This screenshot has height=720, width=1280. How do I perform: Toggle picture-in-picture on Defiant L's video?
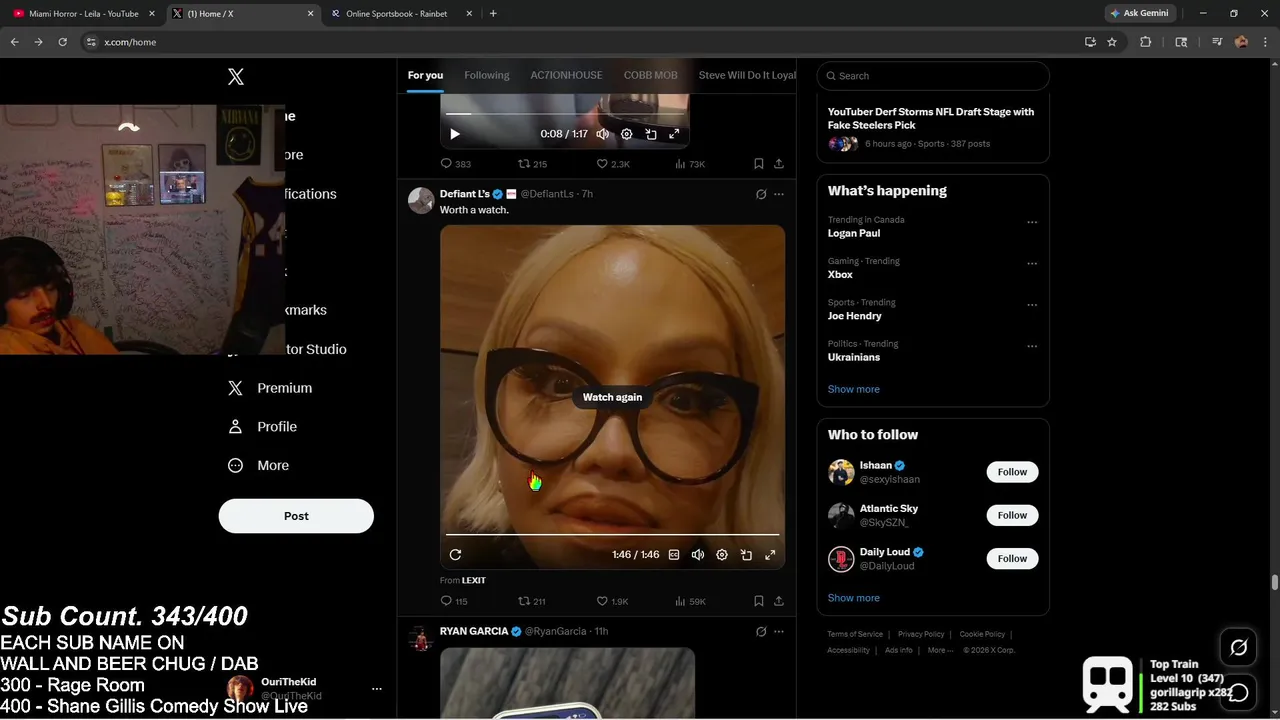click(746, 555)
